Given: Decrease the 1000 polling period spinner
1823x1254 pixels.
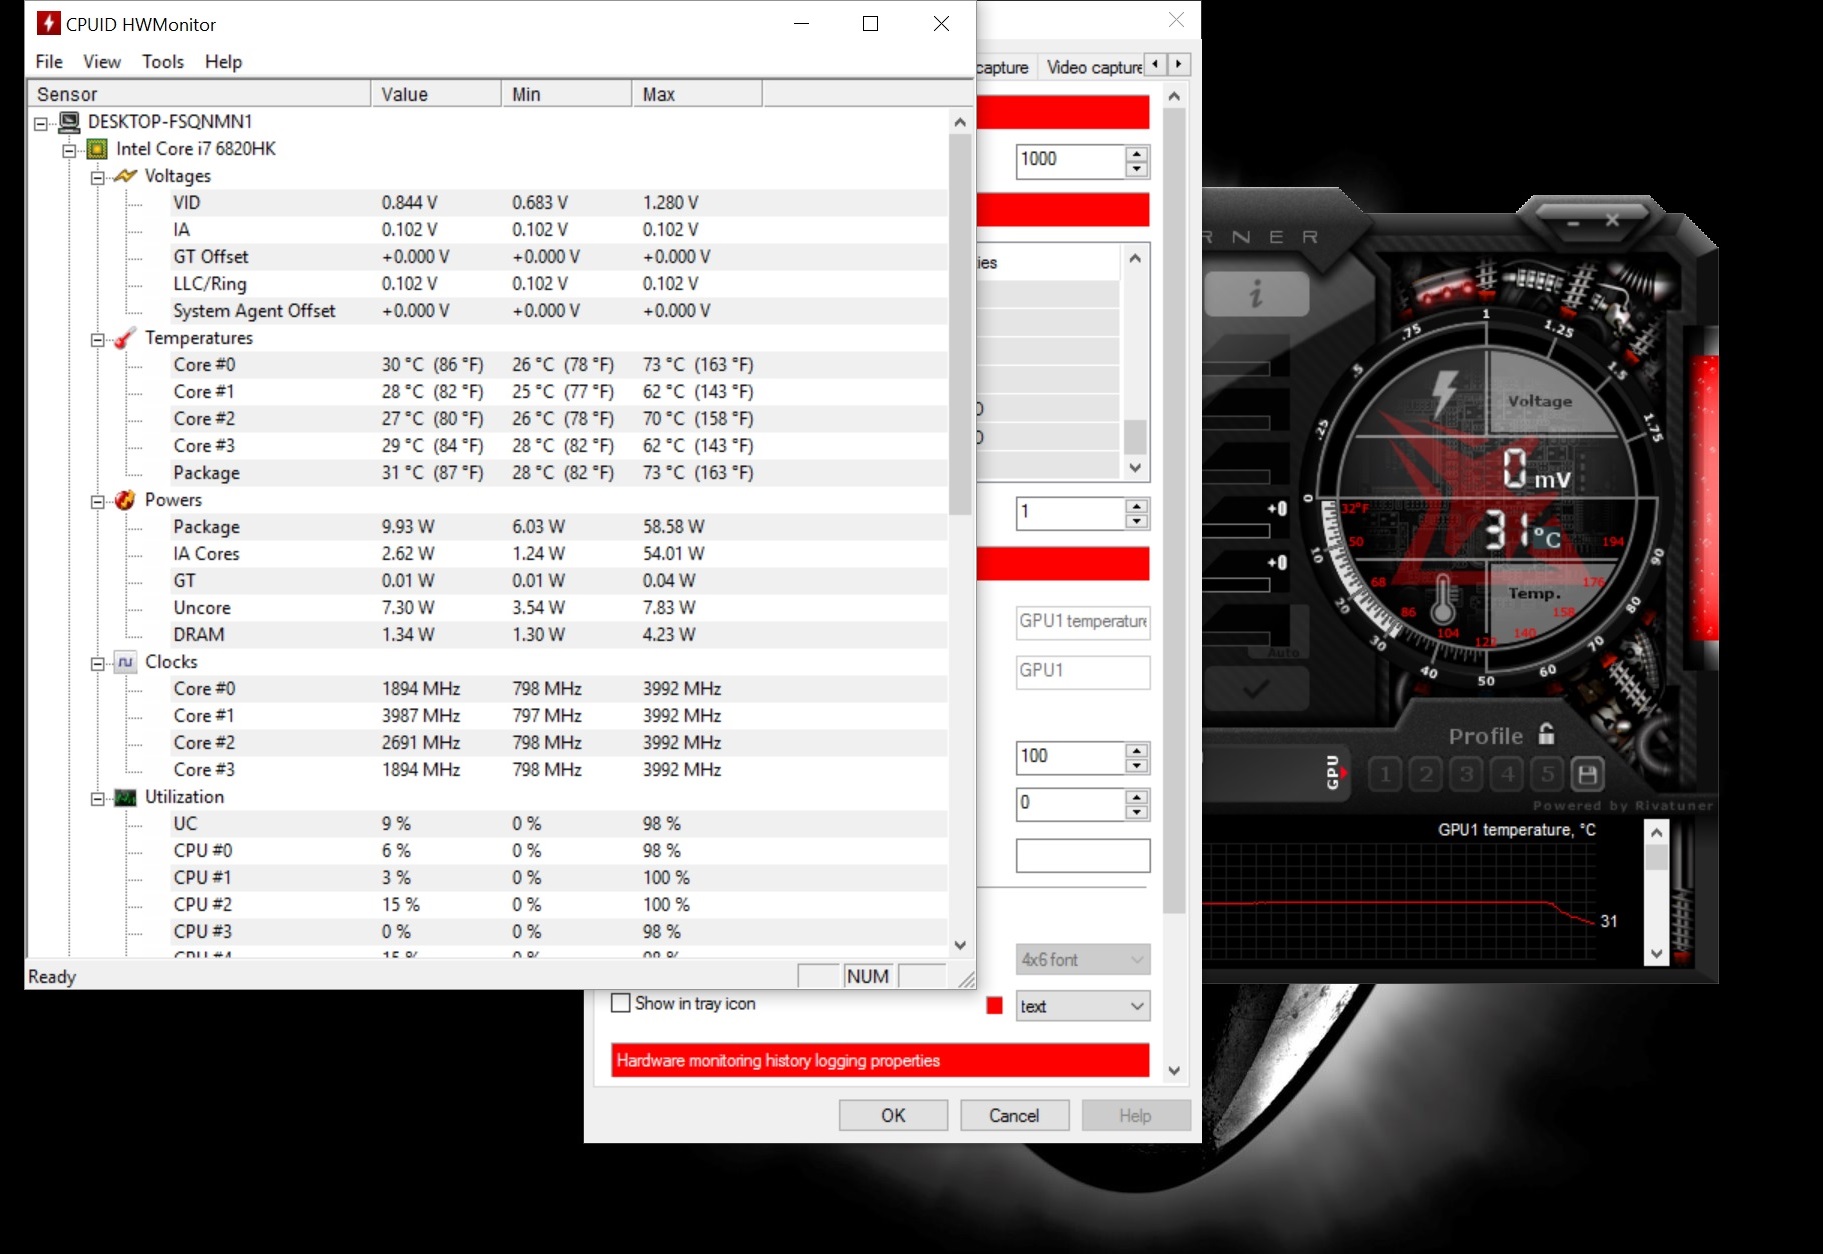Looking at the screenshot, I should 1136,169.
